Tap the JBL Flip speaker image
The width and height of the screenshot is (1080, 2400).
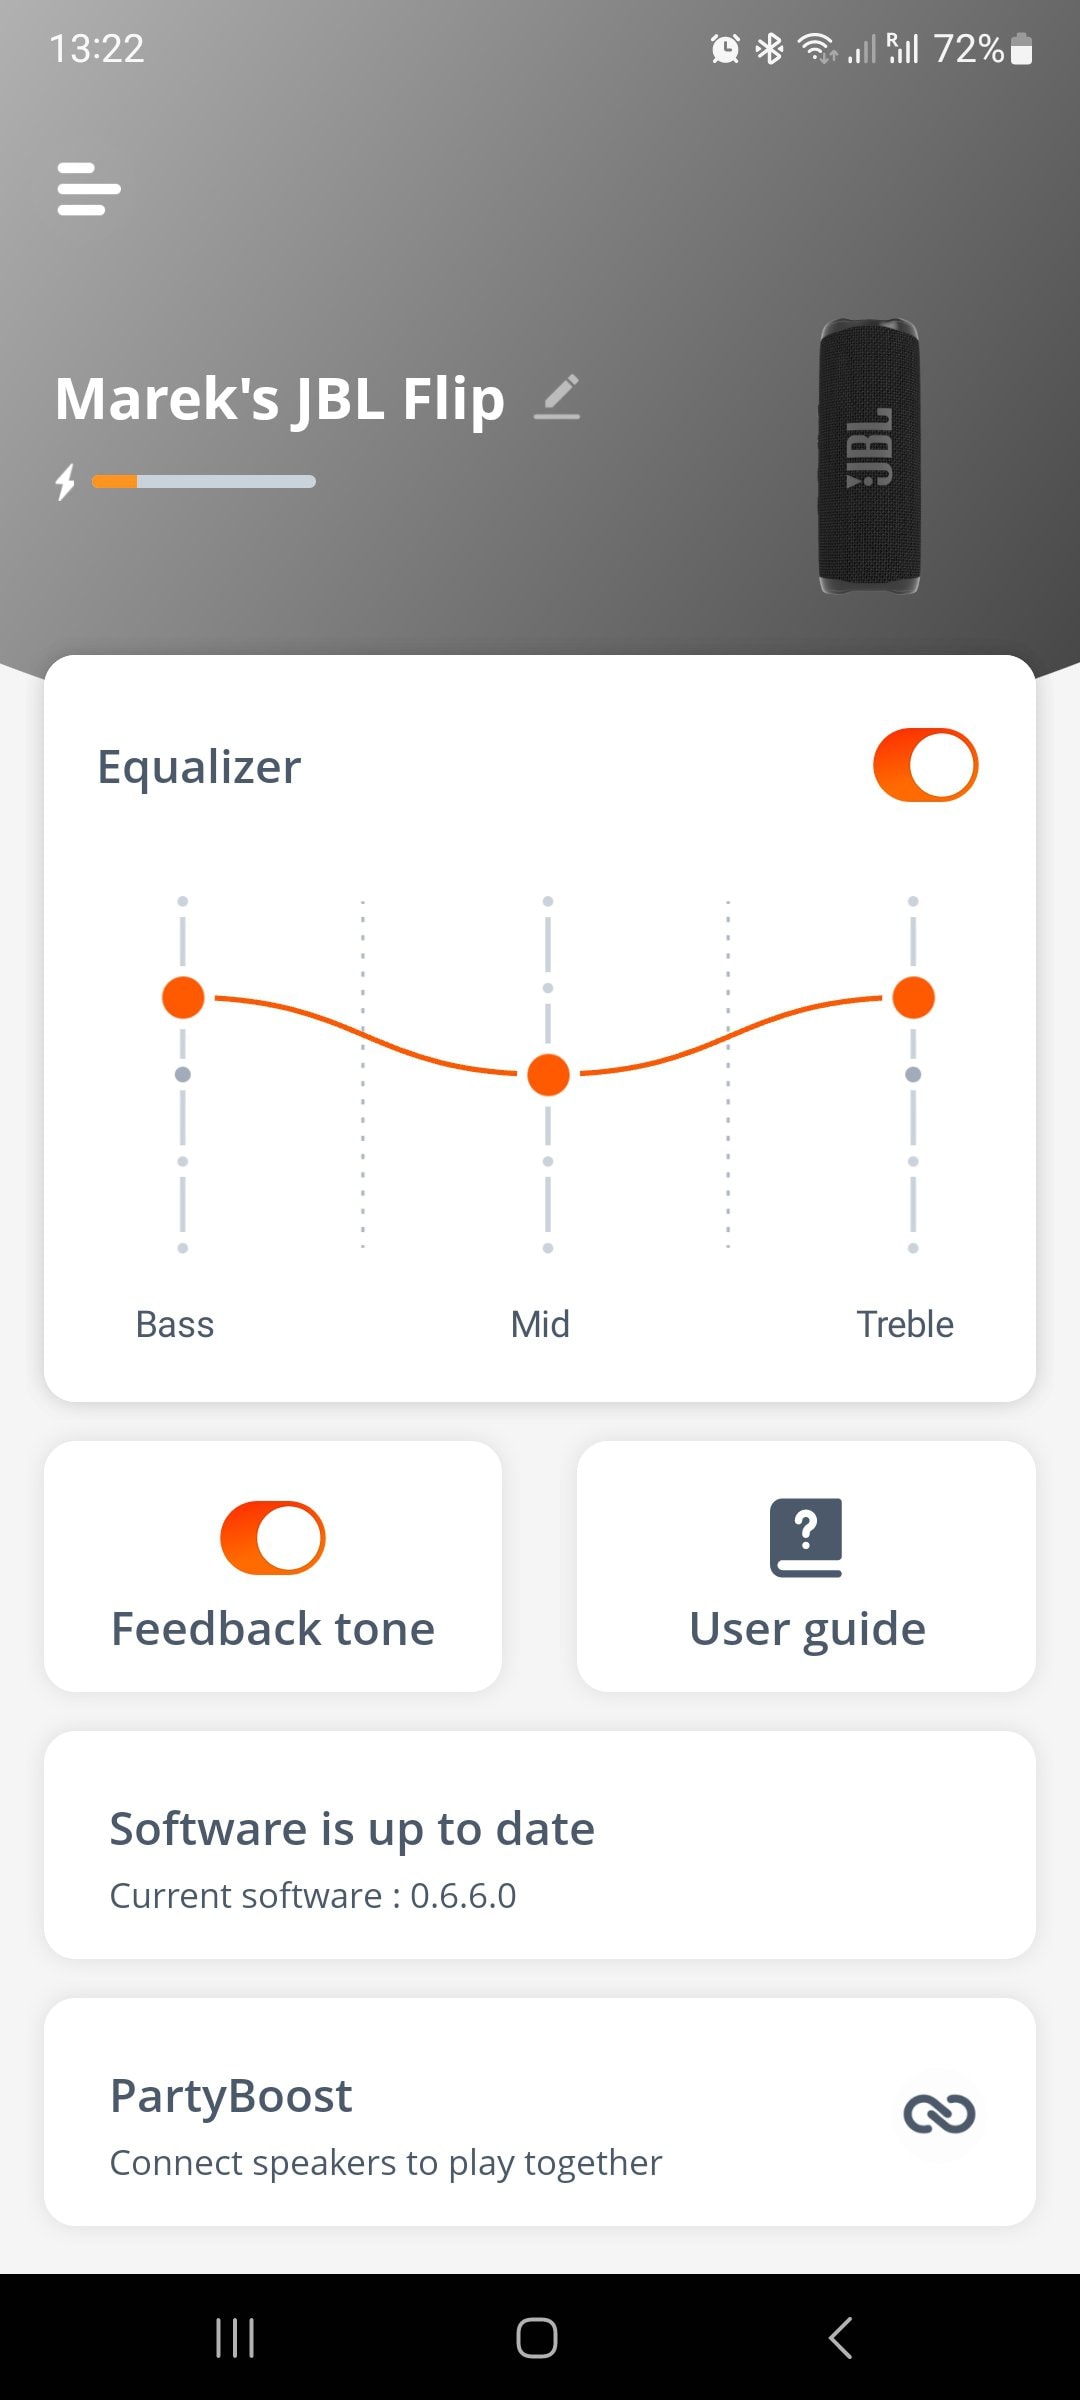point(869,456)
